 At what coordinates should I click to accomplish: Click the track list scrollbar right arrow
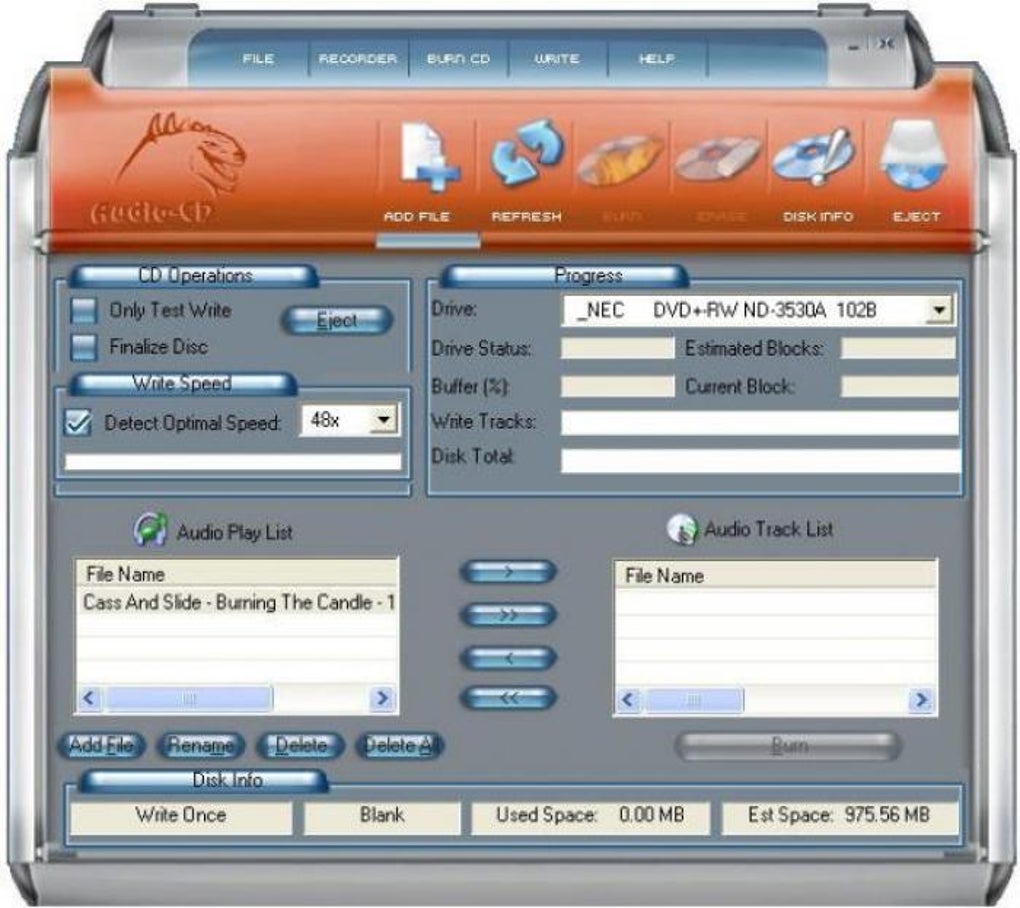[x=920, y=701]
